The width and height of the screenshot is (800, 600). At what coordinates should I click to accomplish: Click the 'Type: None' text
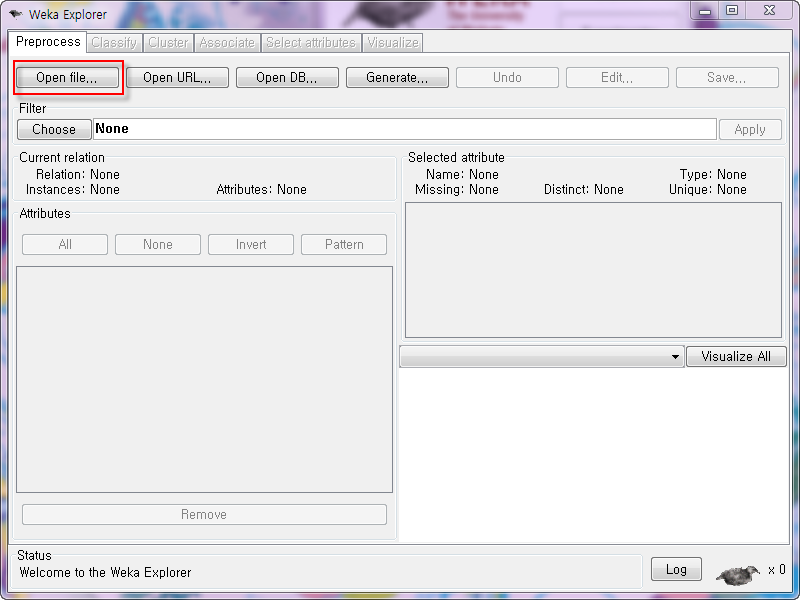(x=713, y=174)
